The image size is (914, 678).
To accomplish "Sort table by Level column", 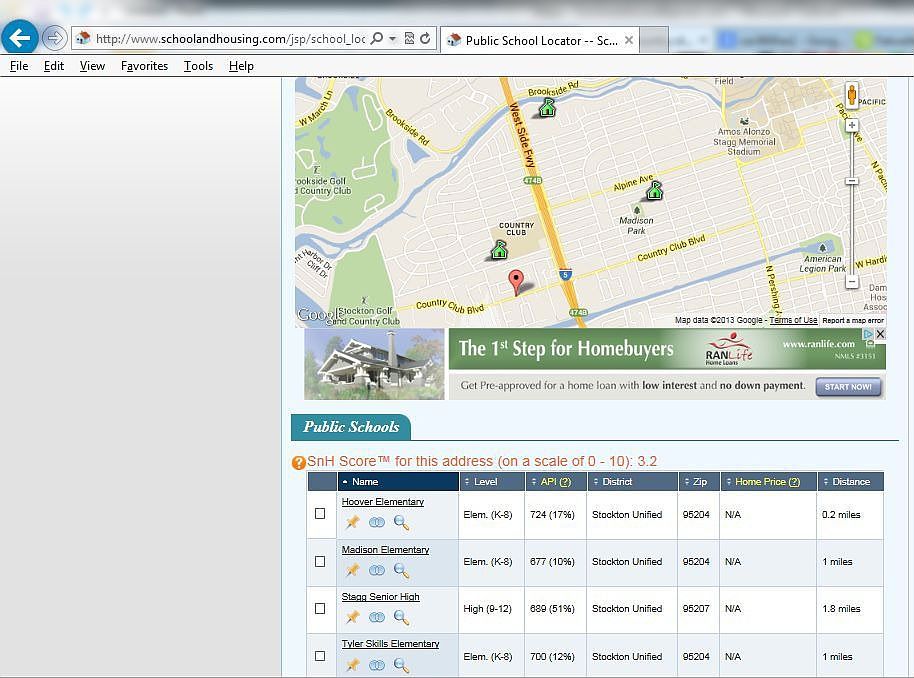I will (491, 482).
